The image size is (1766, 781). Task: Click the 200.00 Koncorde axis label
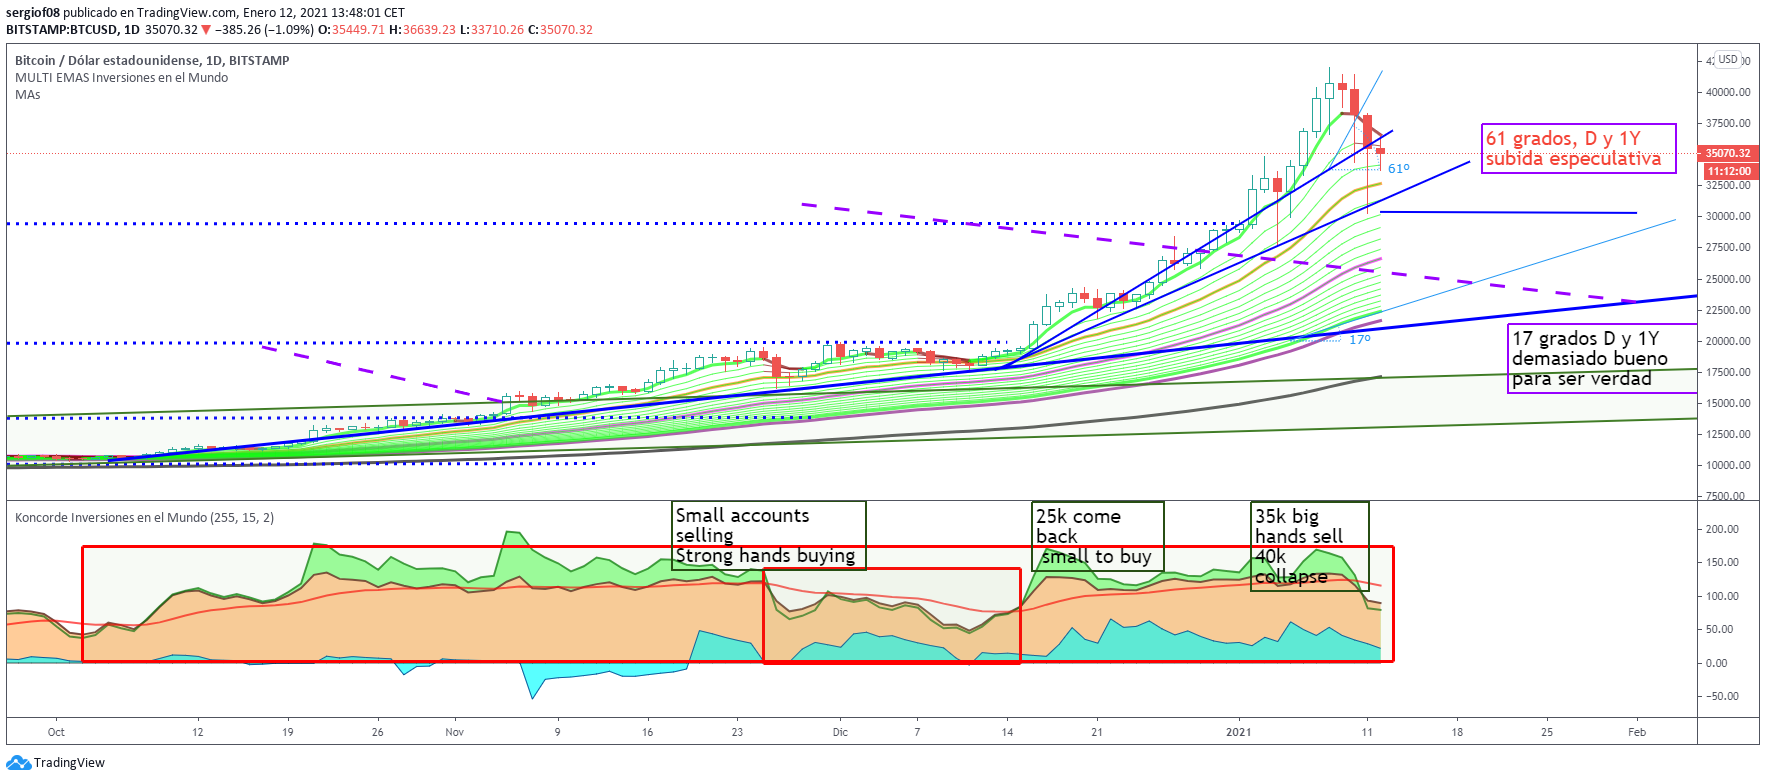(1722, 529)
